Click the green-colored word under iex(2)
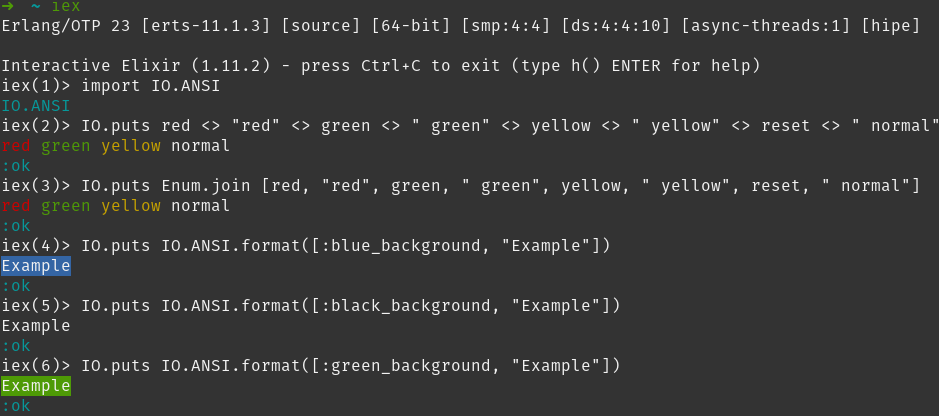Image resolution: width=939 pixels, height=416 pixels. click(66, 146)
